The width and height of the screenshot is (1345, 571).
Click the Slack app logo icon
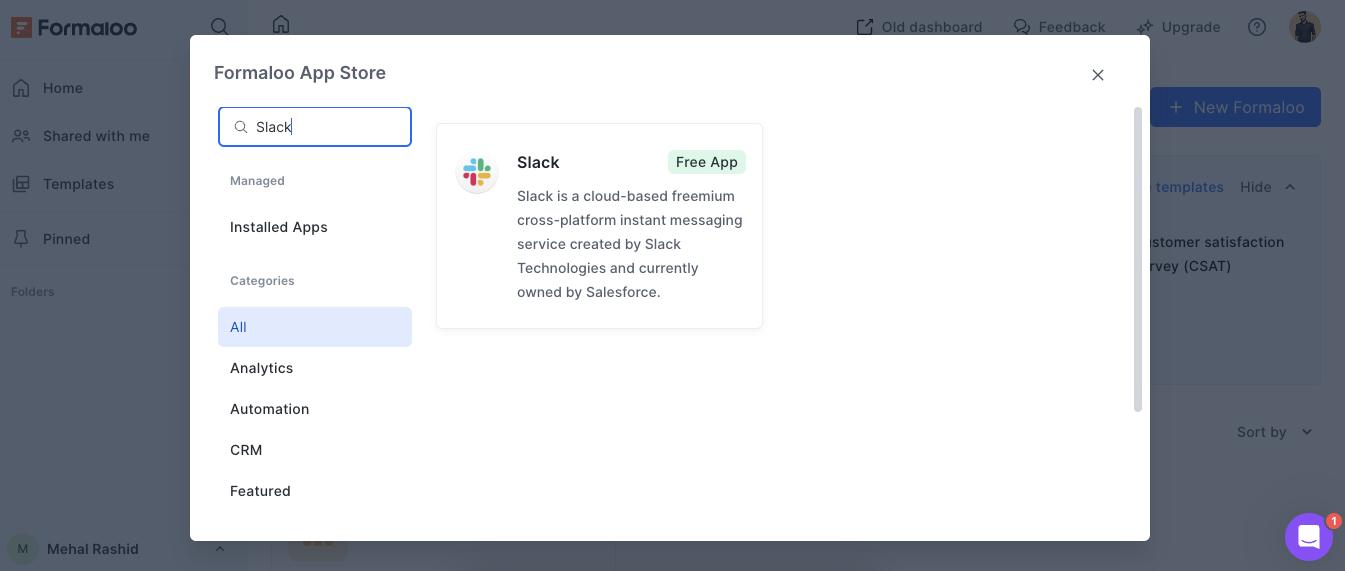477,173
